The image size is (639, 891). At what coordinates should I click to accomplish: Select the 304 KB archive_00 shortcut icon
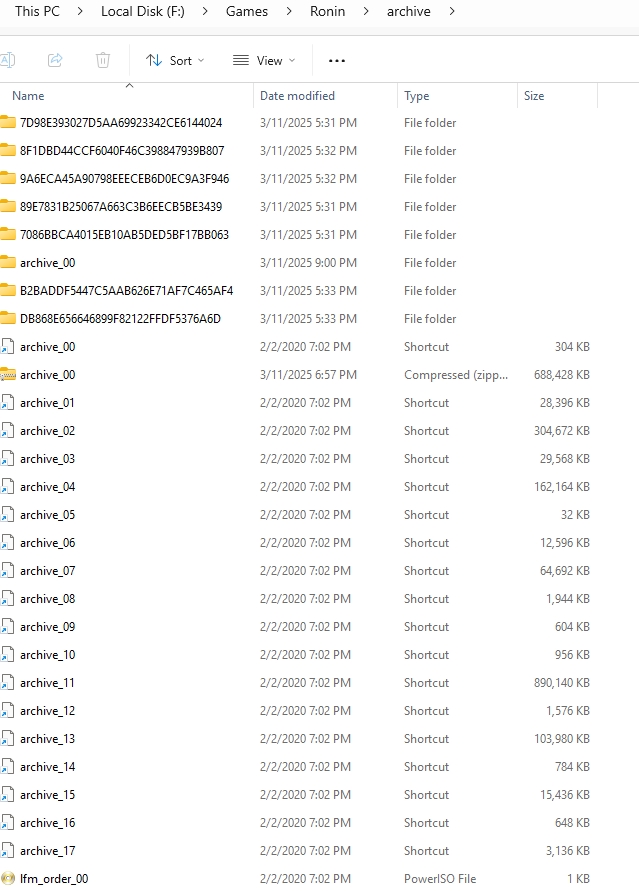pyautogui.click(x=7, y=347)
